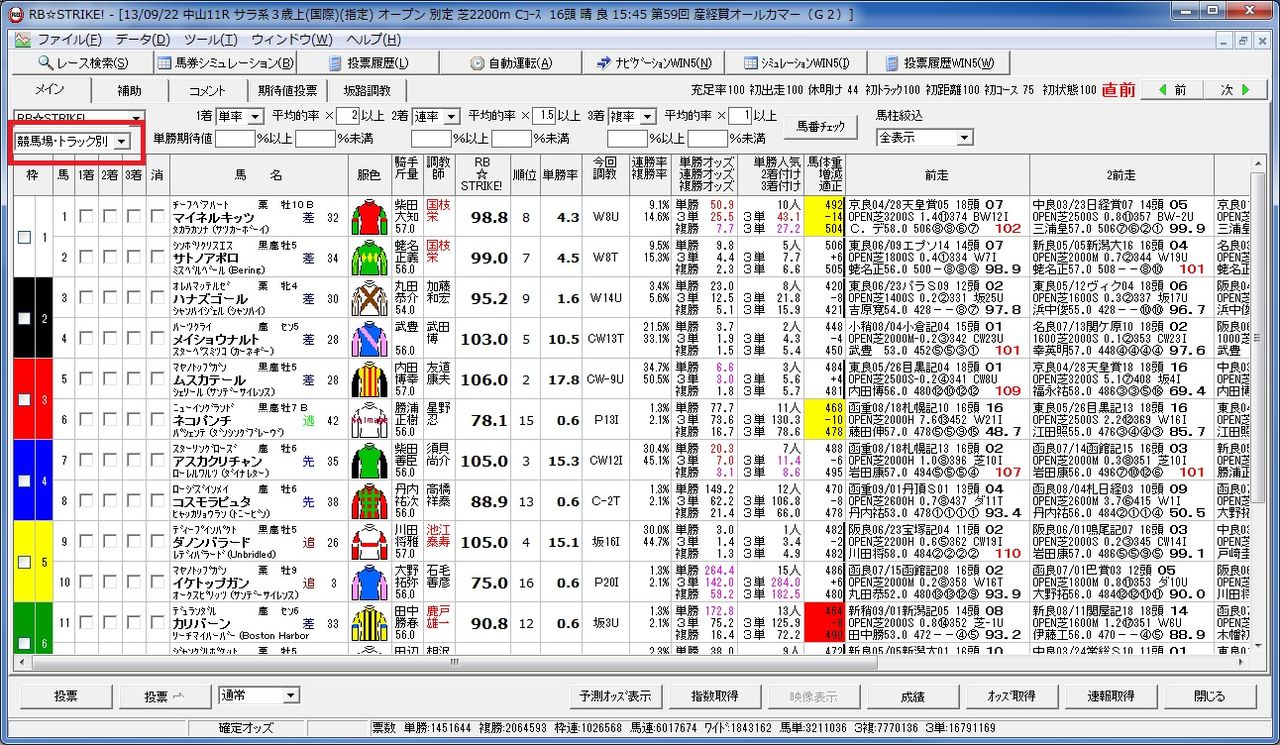The height and width of the screenshot is (745, 1280).
Task: Focus the 1着 平均的率 multiplier field
Action: (348, 115)
